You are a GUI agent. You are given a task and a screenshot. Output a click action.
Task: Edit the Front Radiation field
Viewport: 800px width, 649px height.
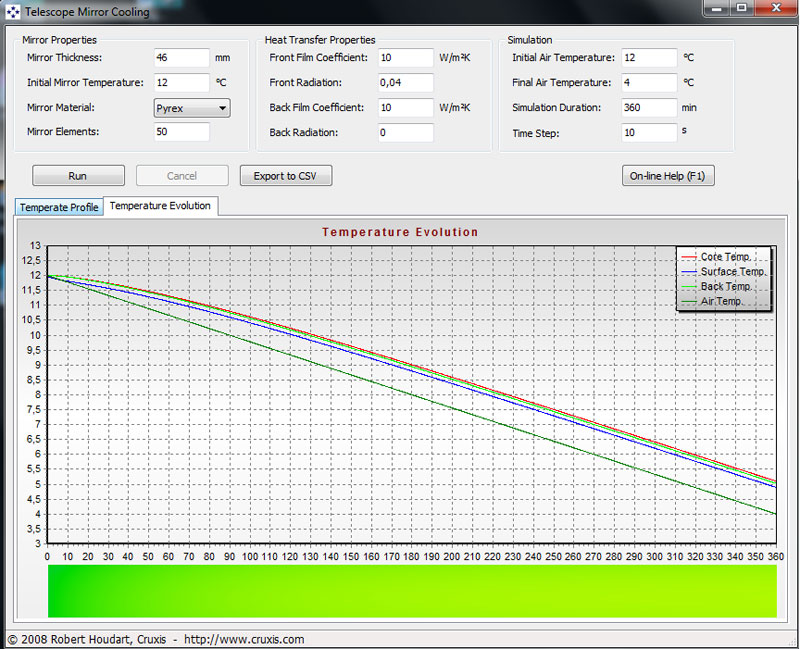click(x=406, y=83)
